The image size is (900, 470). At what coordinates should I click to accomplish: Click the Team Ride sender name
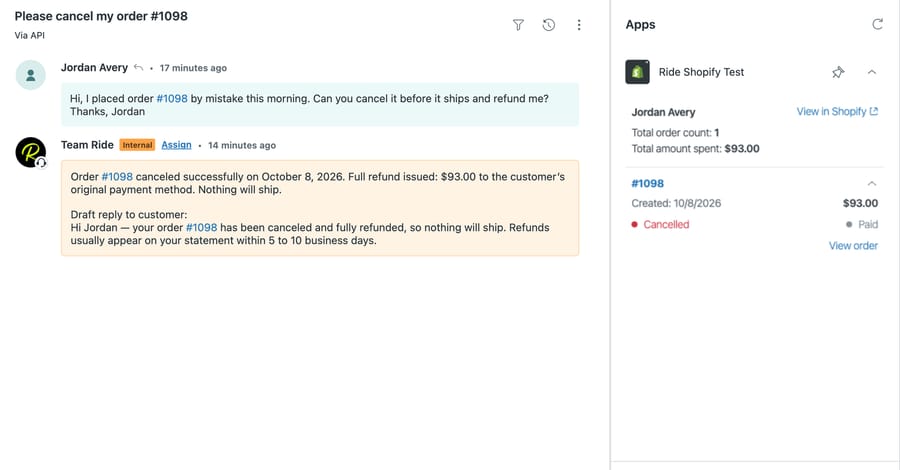(x=87, y=145)
